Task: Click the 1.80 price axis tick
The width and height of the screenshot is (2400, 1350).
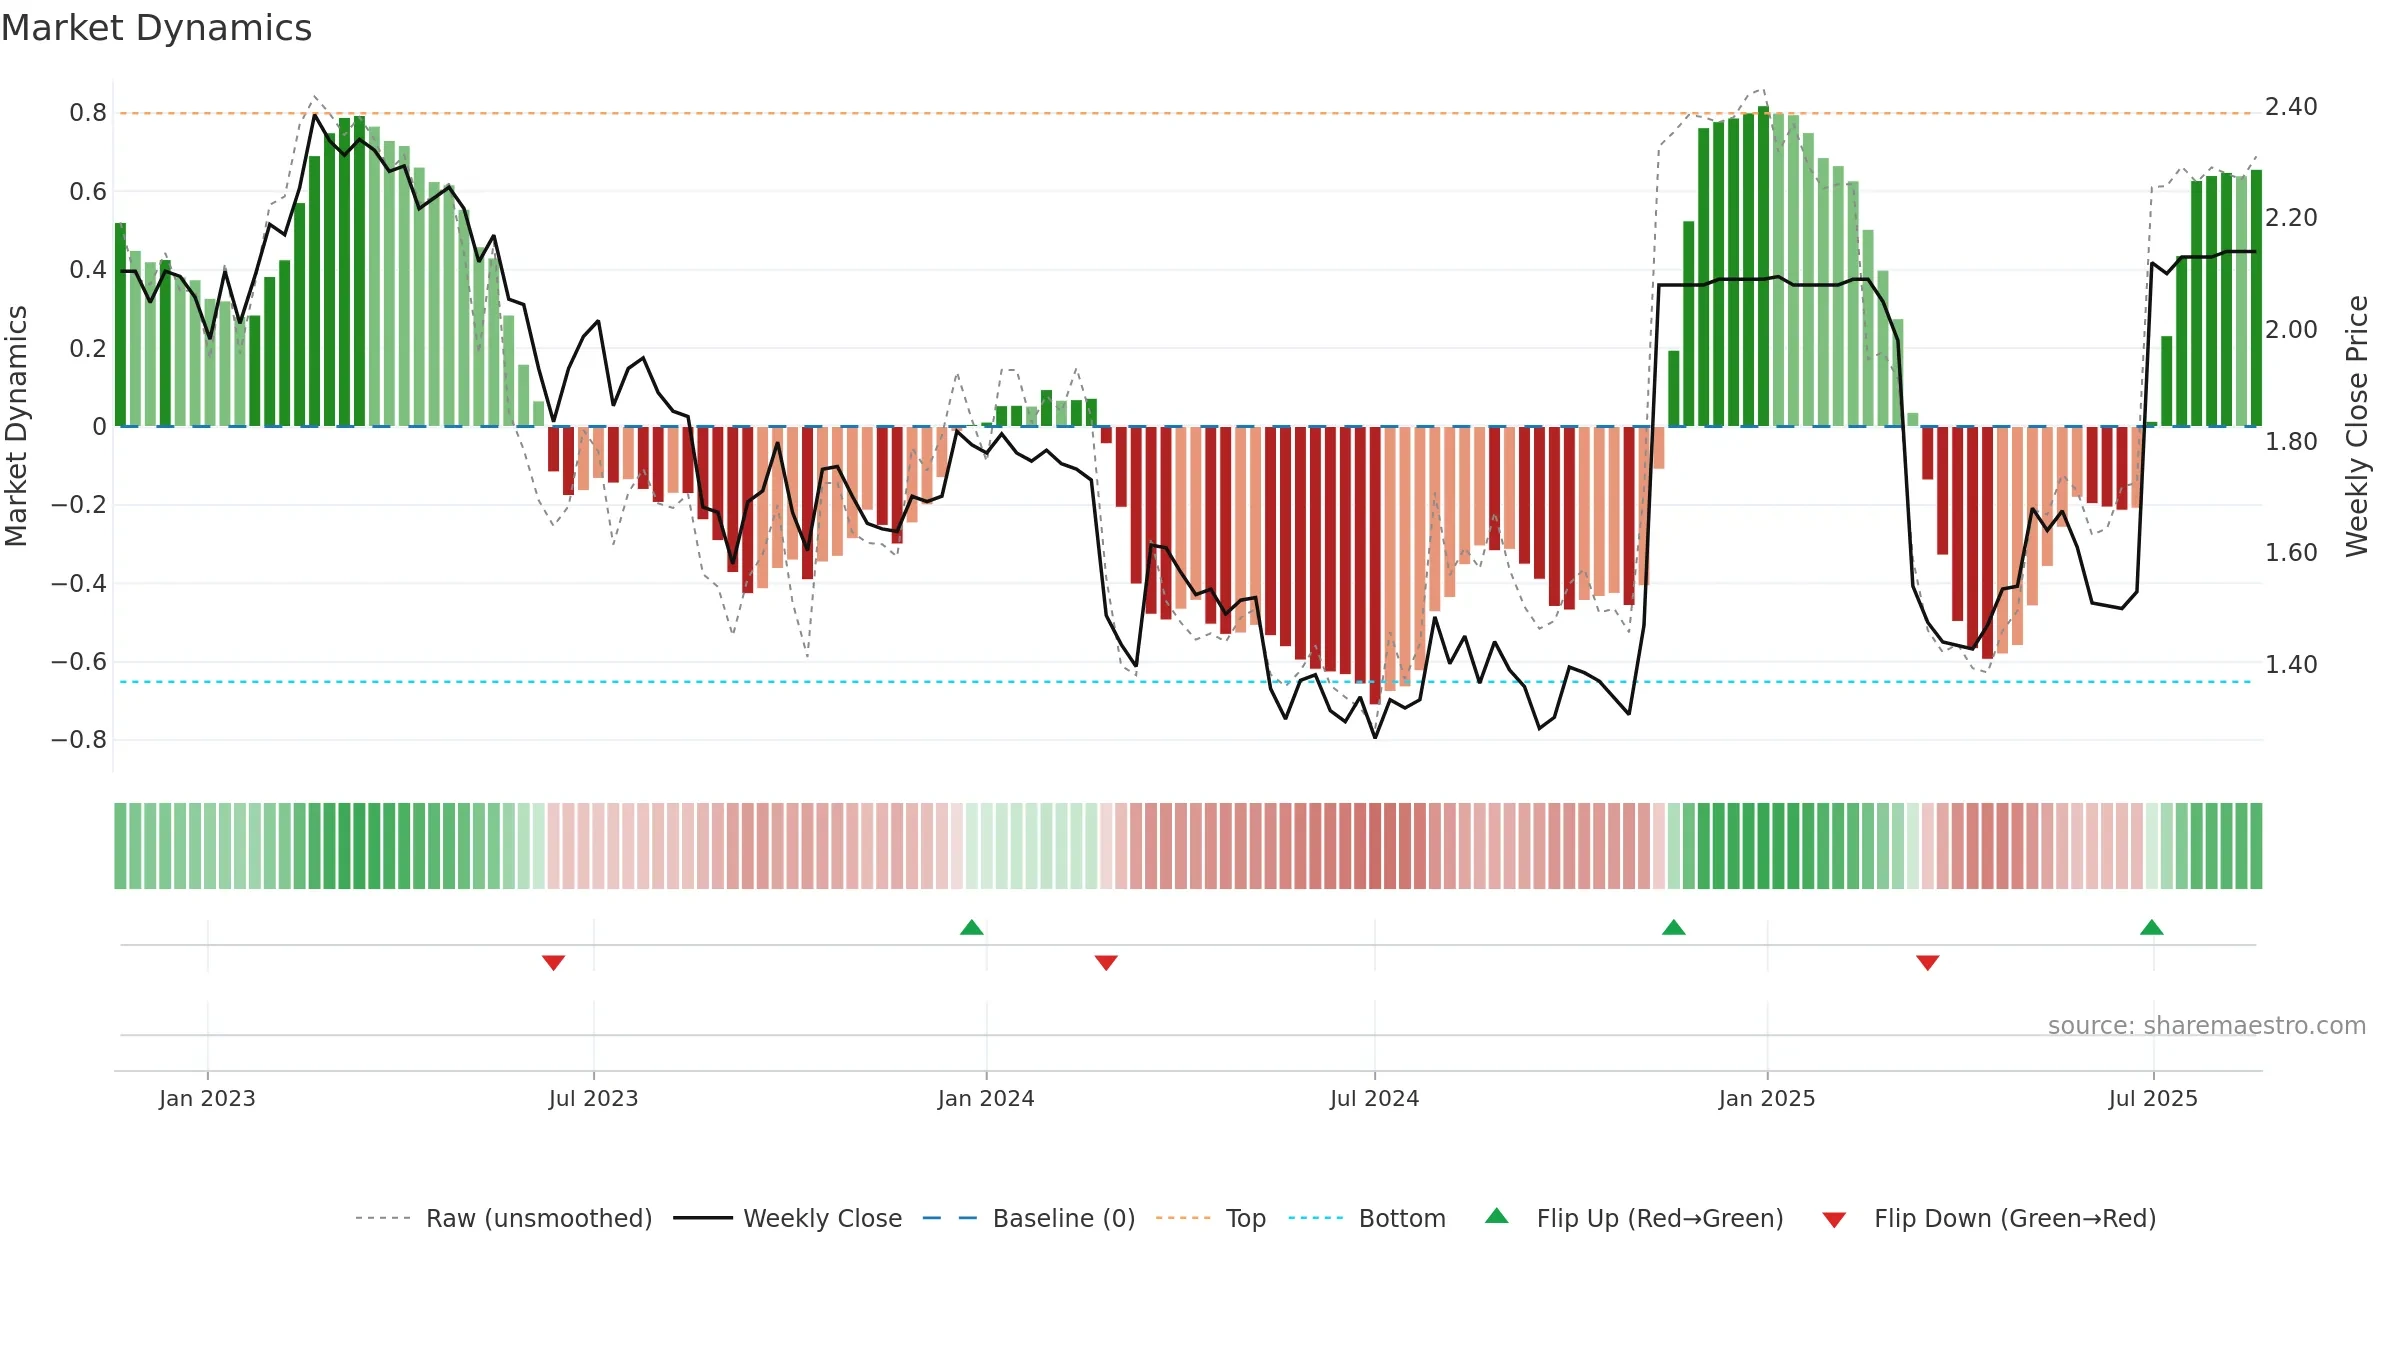Action: (2291, 441)
